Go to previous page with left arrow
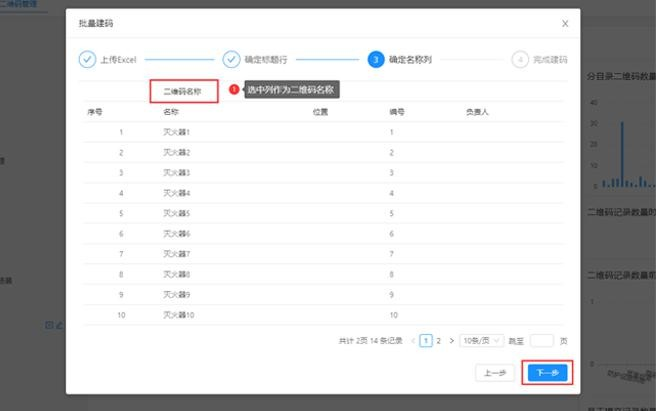The image size is (656, 411). [413, 341]
